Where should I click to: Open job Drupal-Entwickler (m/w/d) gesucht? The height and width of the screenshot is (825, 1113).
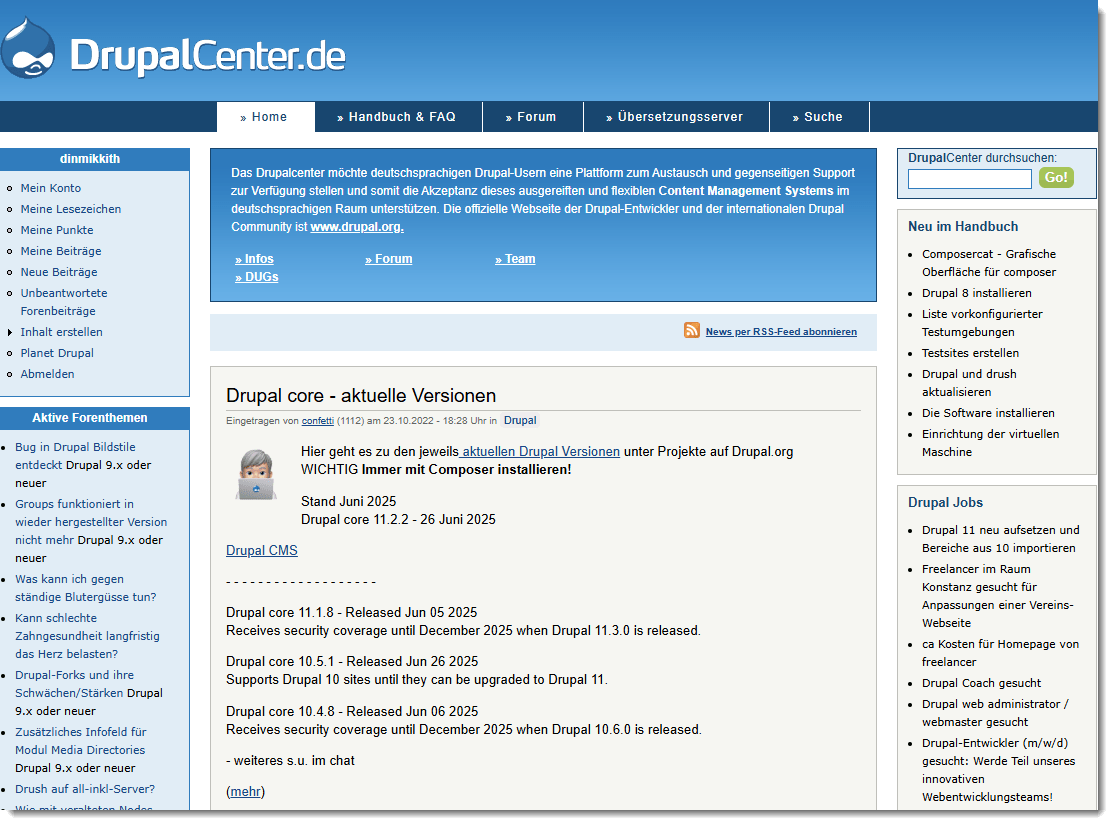click(x=998, y=770)
